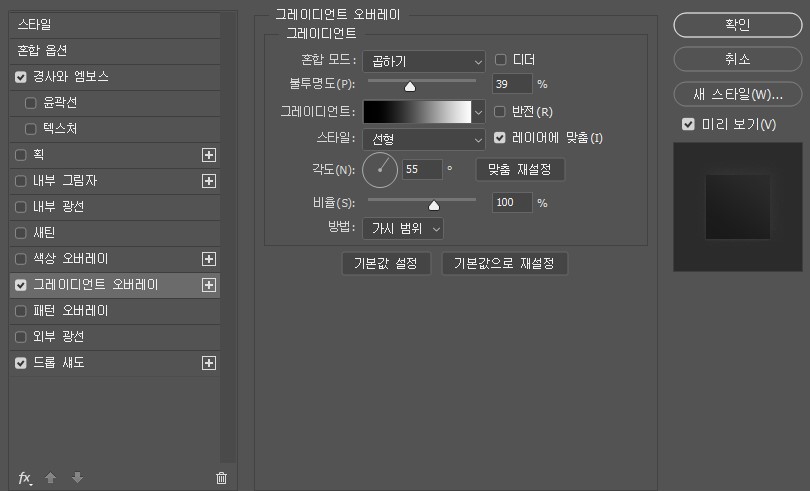Click the 비율 scale slider handle
810x491 pixels.
click(x=434, y=206)
